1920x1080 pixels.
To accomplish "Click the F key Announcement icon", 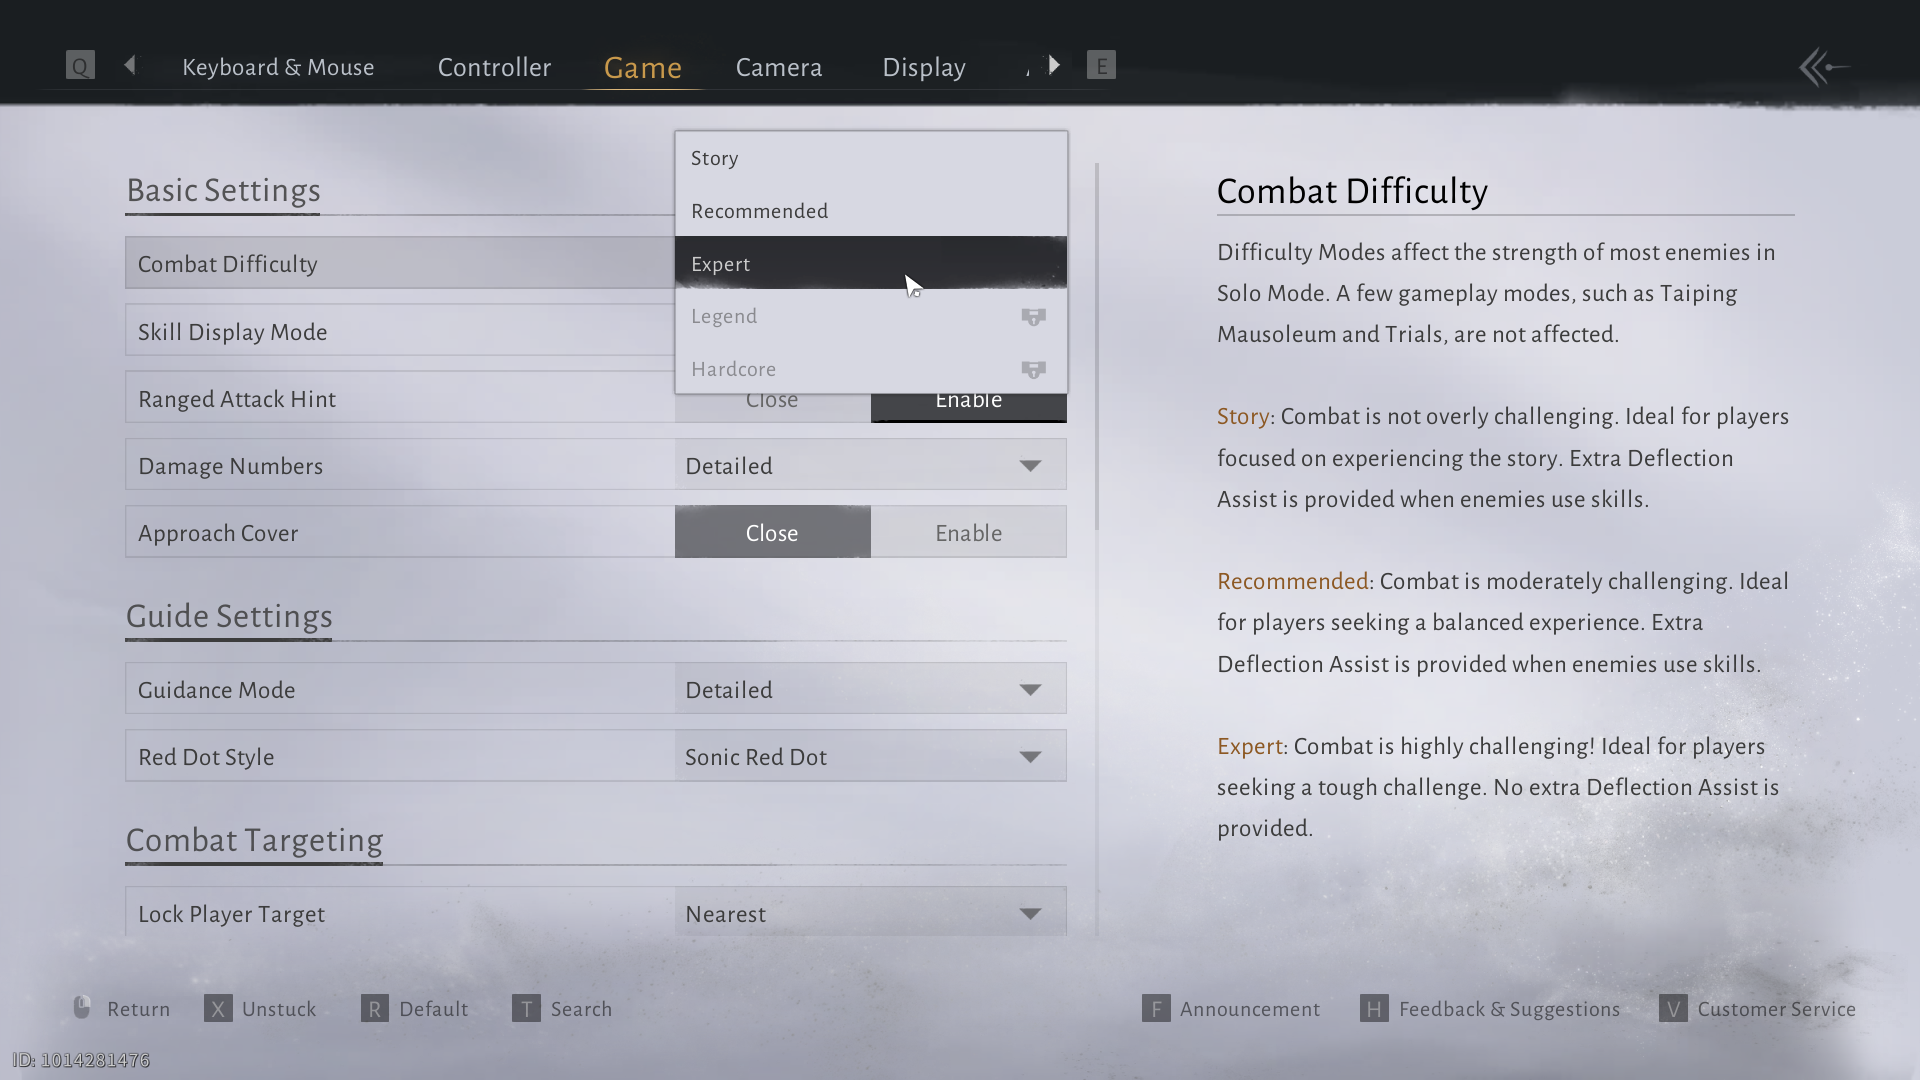I will (1156, 1008).
